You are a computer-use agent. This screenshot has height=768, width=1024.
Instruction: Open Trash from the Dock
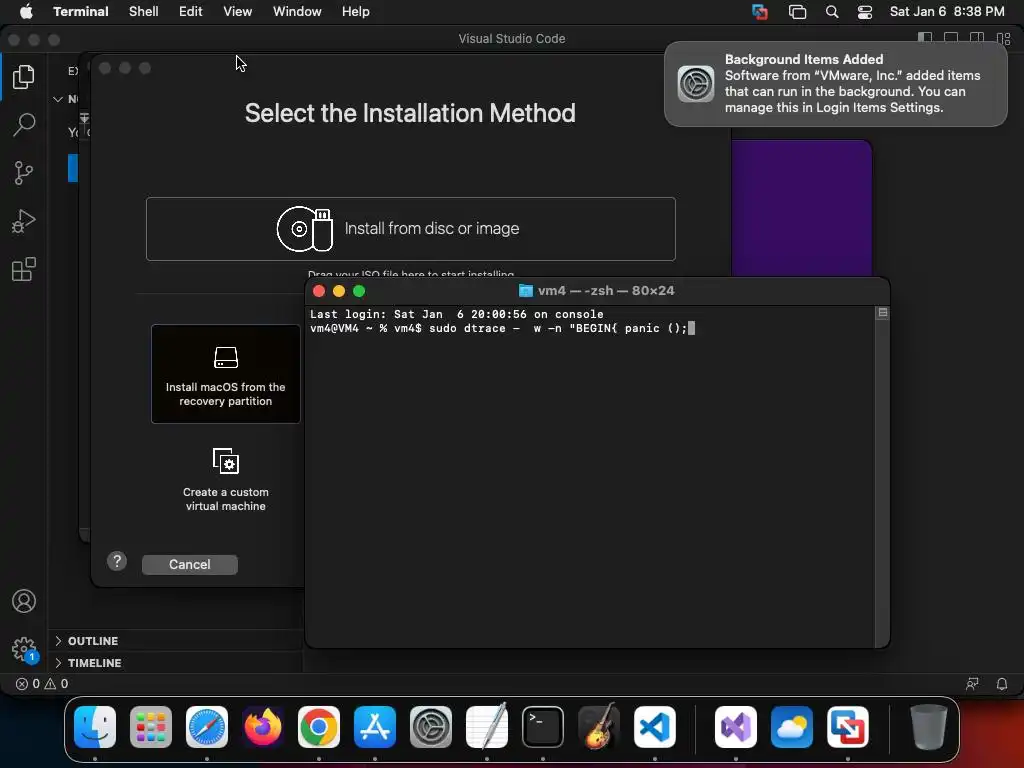pyautogui.click(x=929, y=727)
